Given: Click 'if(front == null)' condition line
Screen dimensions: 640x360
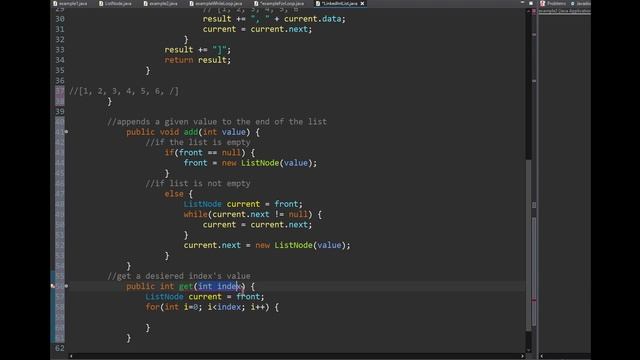Looking at the screenshot, I should point(210,153).
